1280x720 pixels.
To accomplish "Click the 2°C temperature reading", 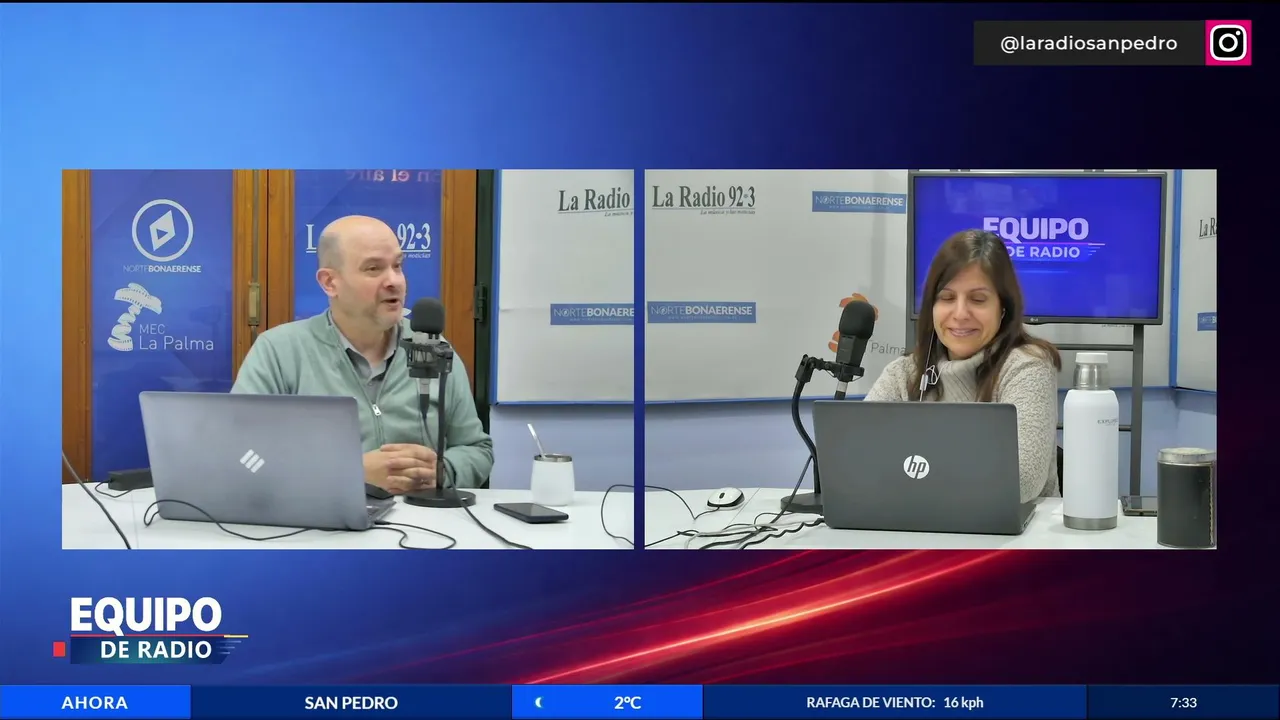I will pos(627,703).
